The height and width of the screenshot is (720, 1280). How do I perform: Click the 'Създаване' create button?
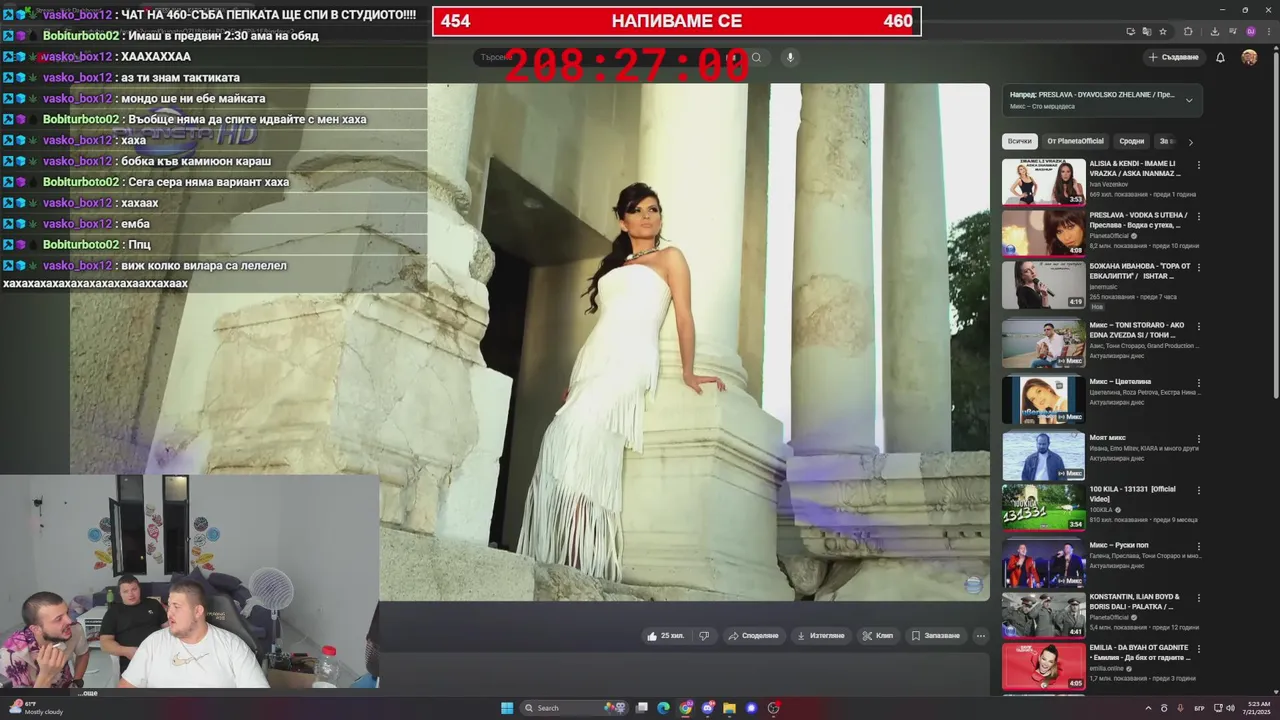tap(1173, 57)
